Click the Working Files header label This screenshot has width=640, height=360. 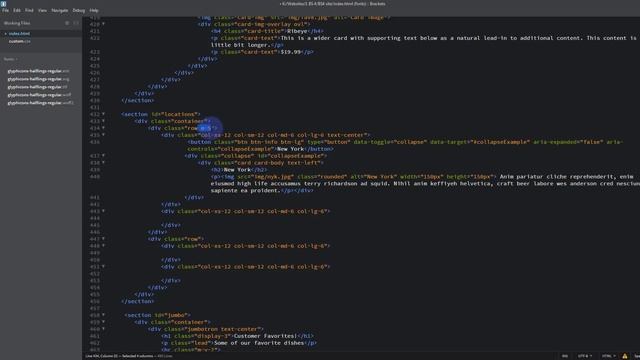17,23
